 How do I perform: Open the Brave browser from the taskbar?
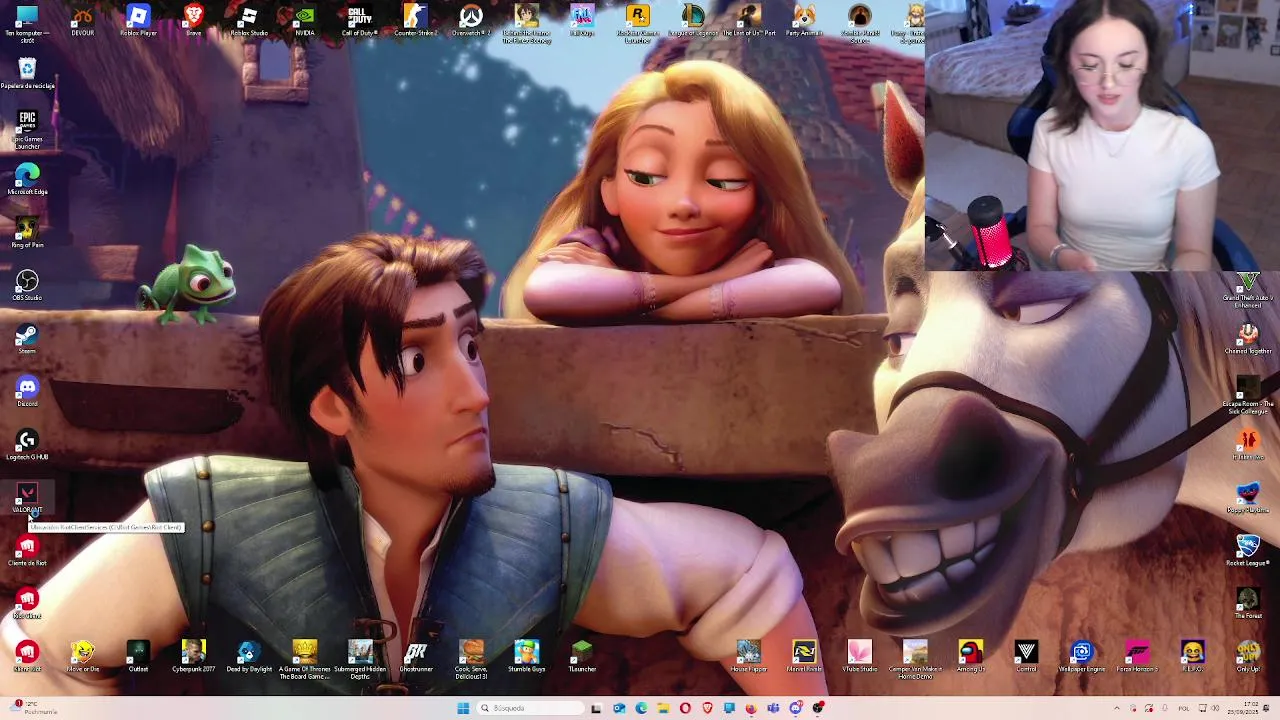pos(707,708)
